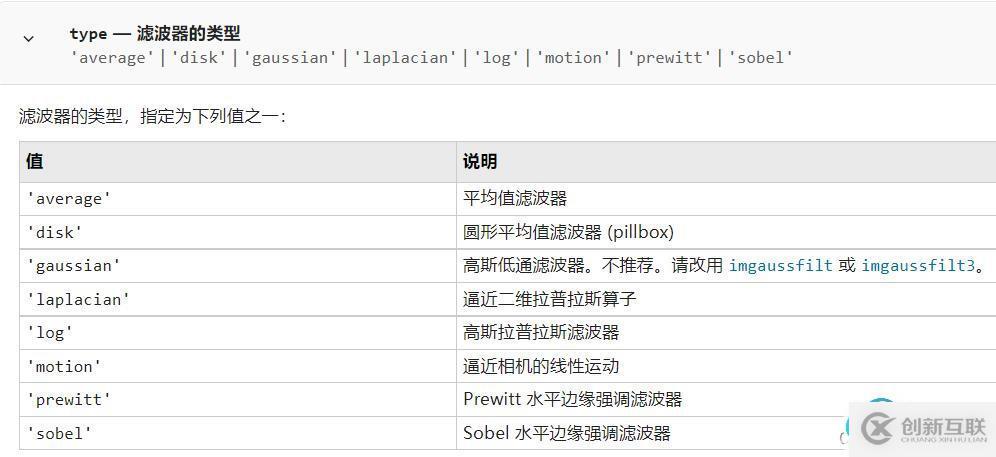The image size is (996, 457).
Task: Select the 'sobel' value cell
Action: (238, 433)
